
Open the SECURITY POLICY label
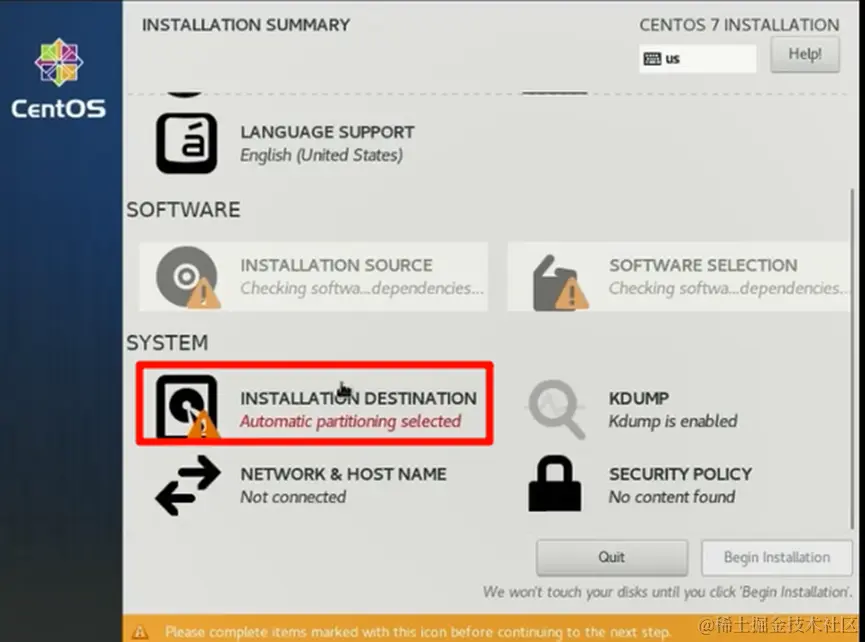pos(680,474)
